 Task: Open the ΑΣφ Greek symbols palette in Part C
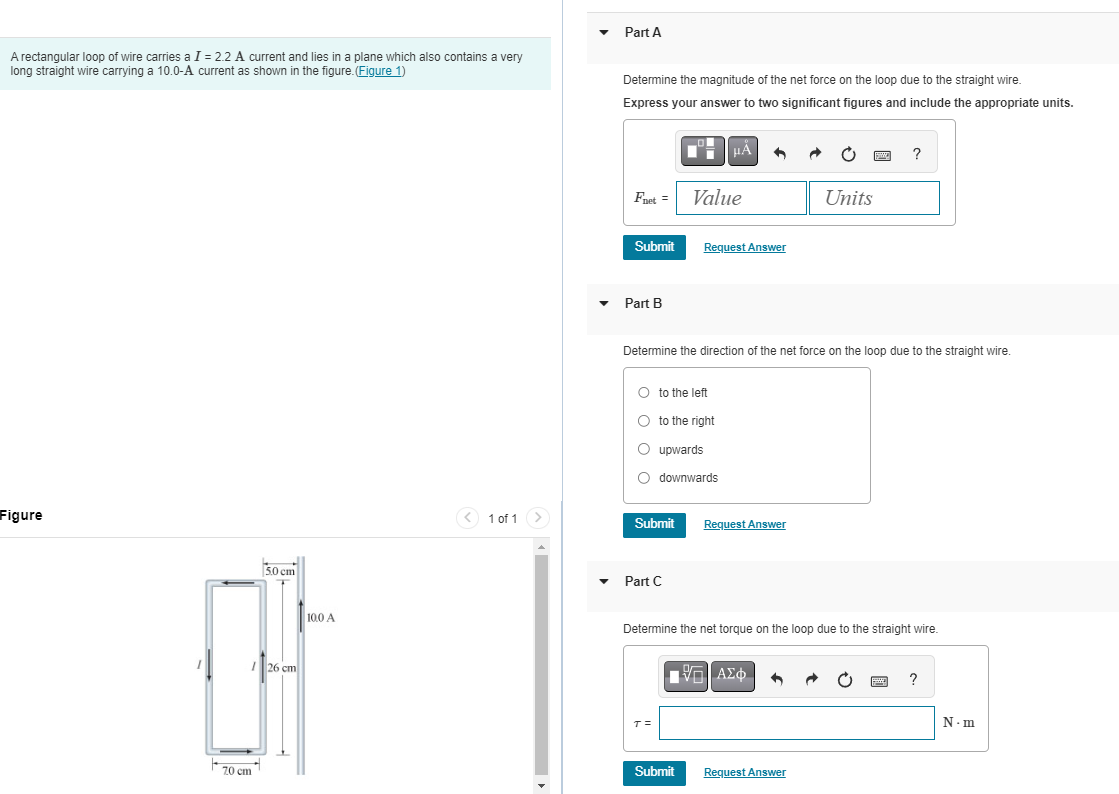(733, 676)
